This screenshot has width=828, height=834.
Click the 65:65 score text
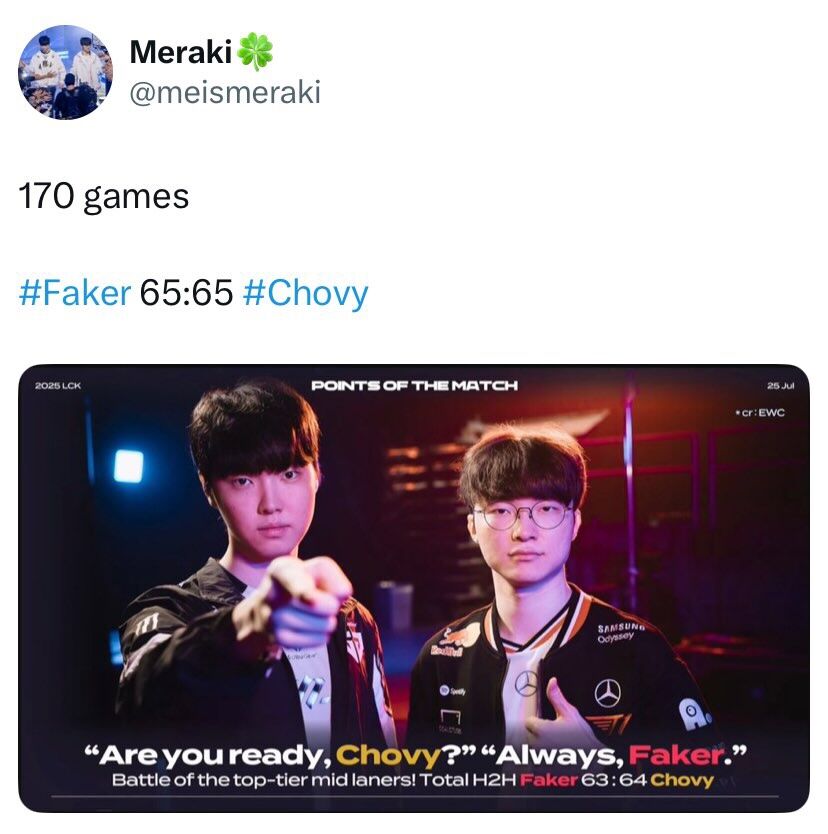(186, 293)
